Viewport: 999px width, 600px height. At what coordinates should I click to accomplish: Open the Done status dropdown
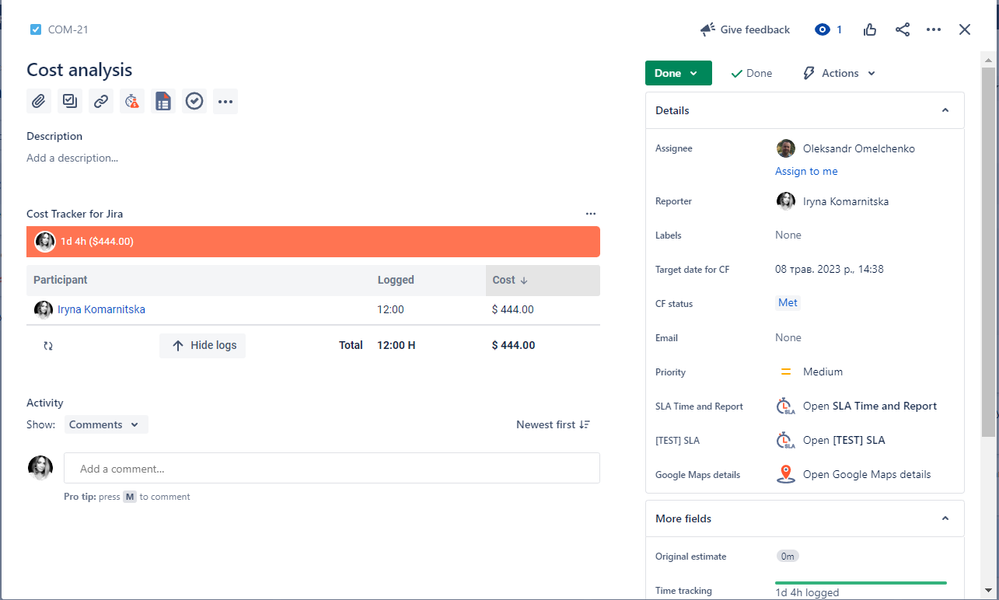click(x=678, y=73)
